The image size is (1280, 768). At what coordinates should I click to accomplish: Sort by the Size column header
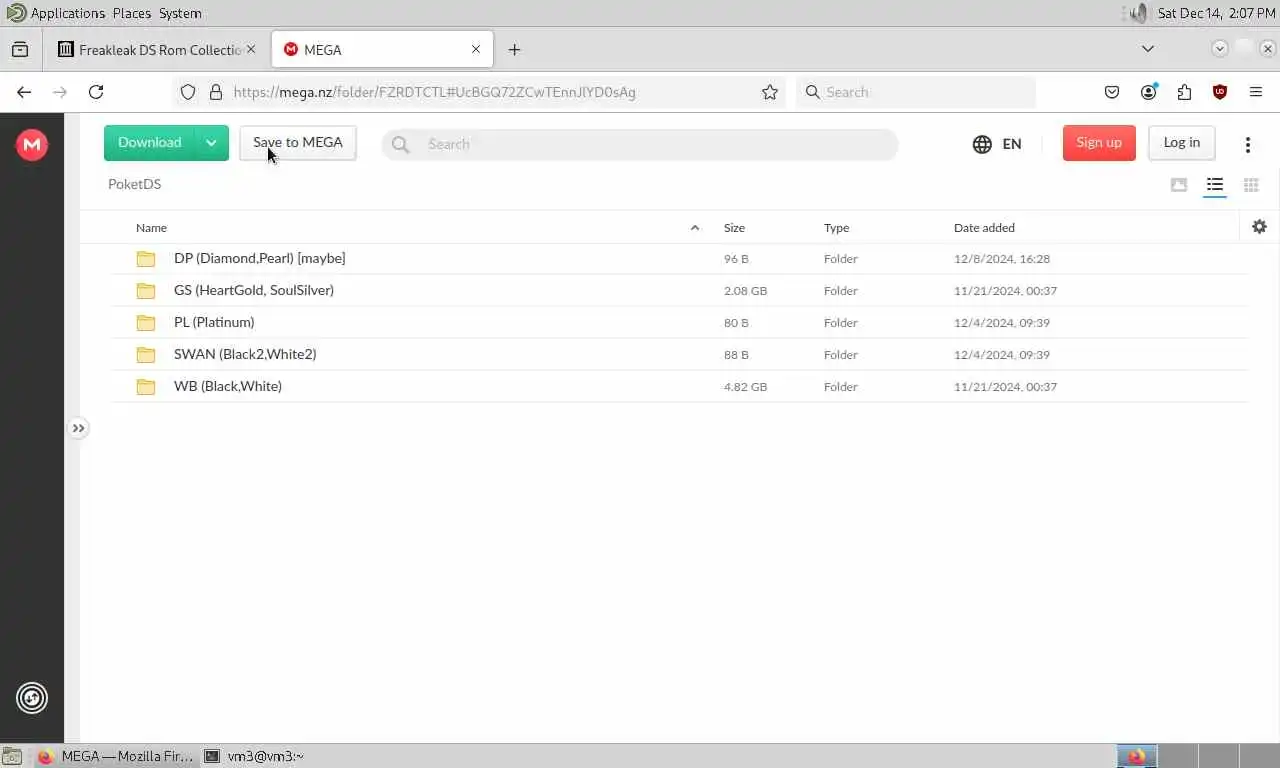[x=734, y=228]
